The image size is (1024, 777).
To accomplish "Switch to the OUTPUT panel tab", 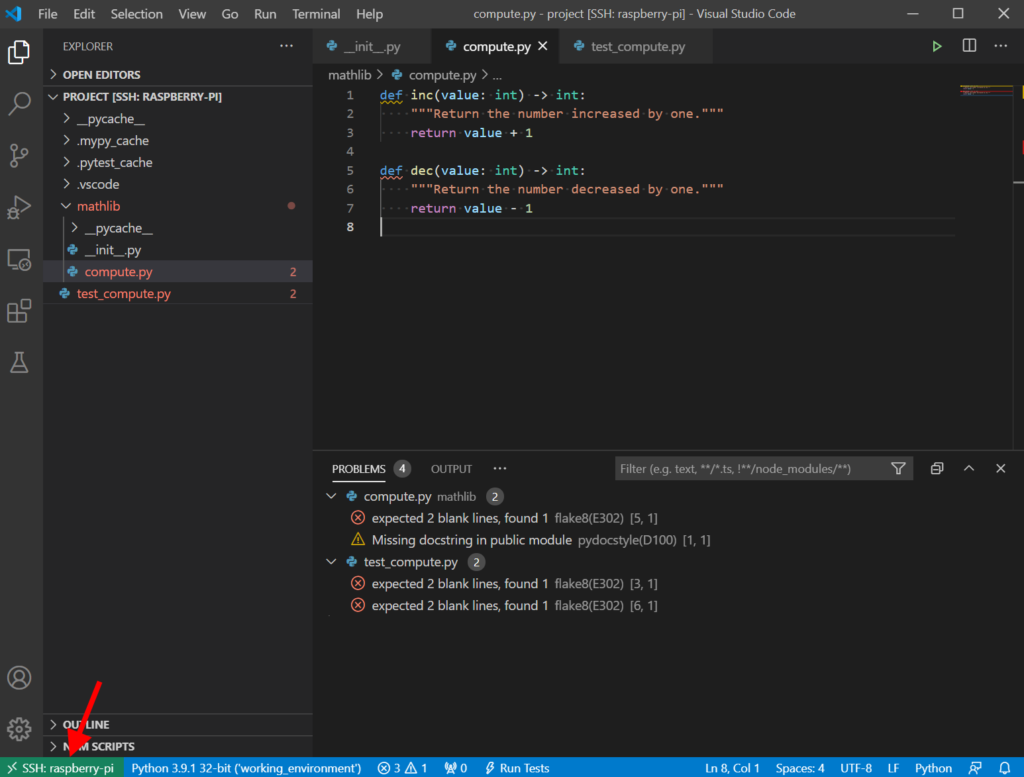I will pyautogui.click(x=451, y=468).
